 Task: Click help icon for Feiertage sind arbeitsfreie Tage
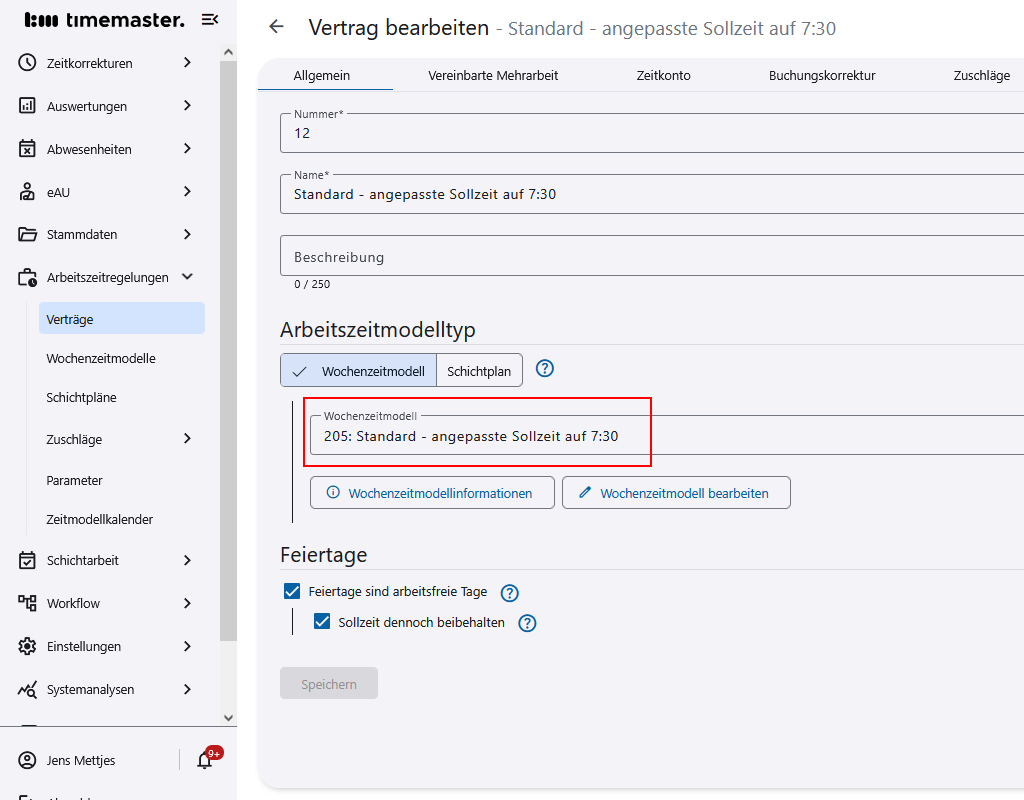click(x=510, y=593)
